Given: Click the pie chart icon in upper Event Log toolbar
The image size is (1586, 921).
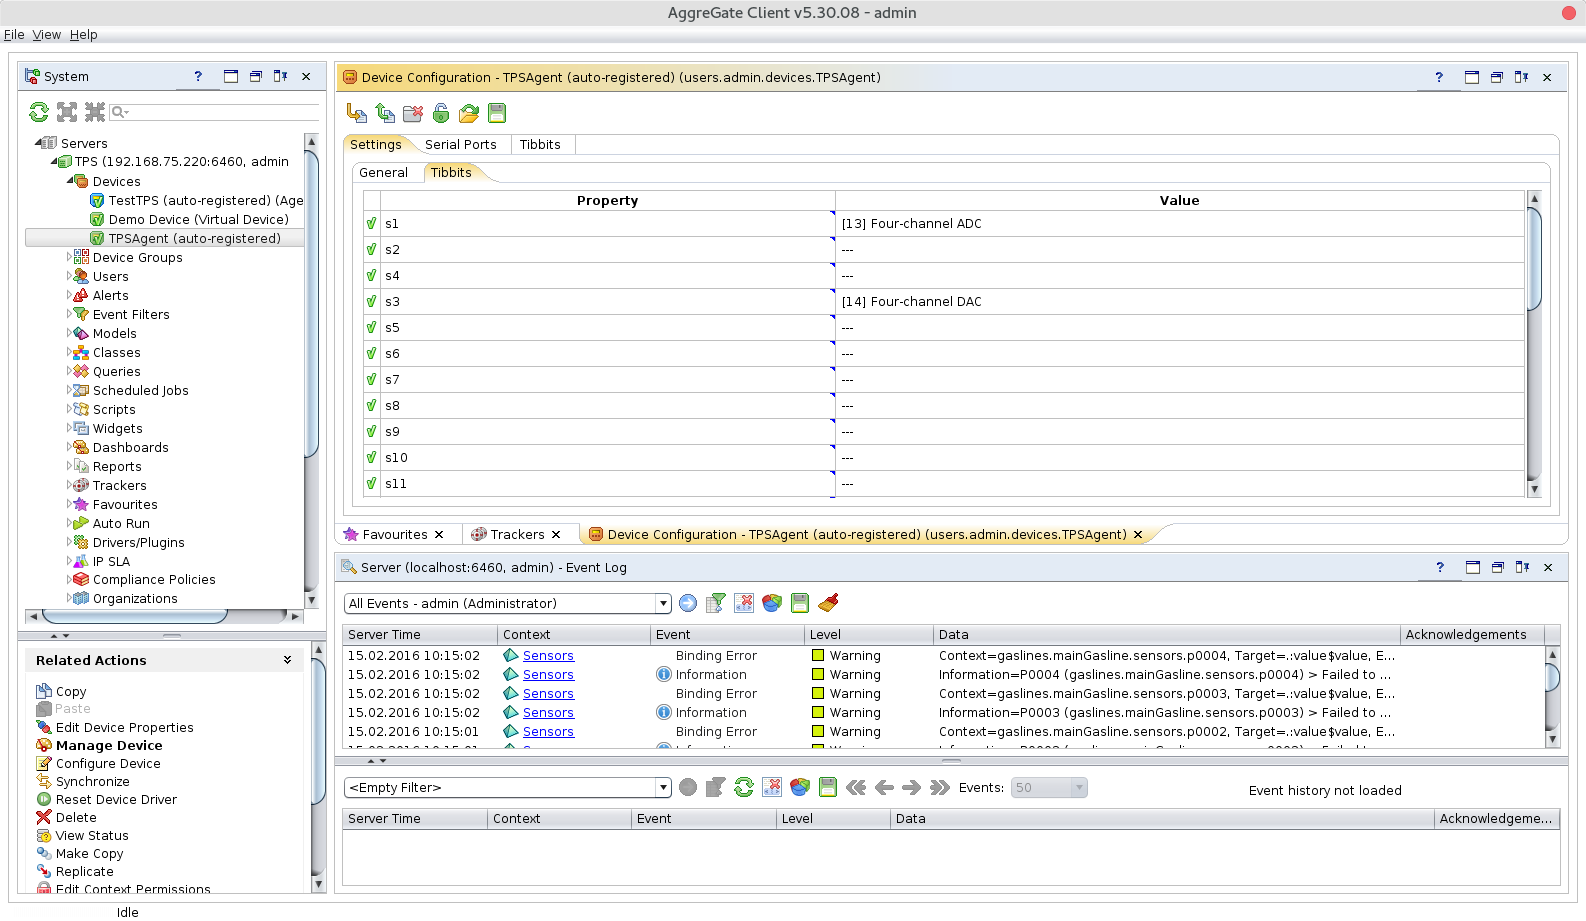Looking at the screenshot, I should (772, 603).
